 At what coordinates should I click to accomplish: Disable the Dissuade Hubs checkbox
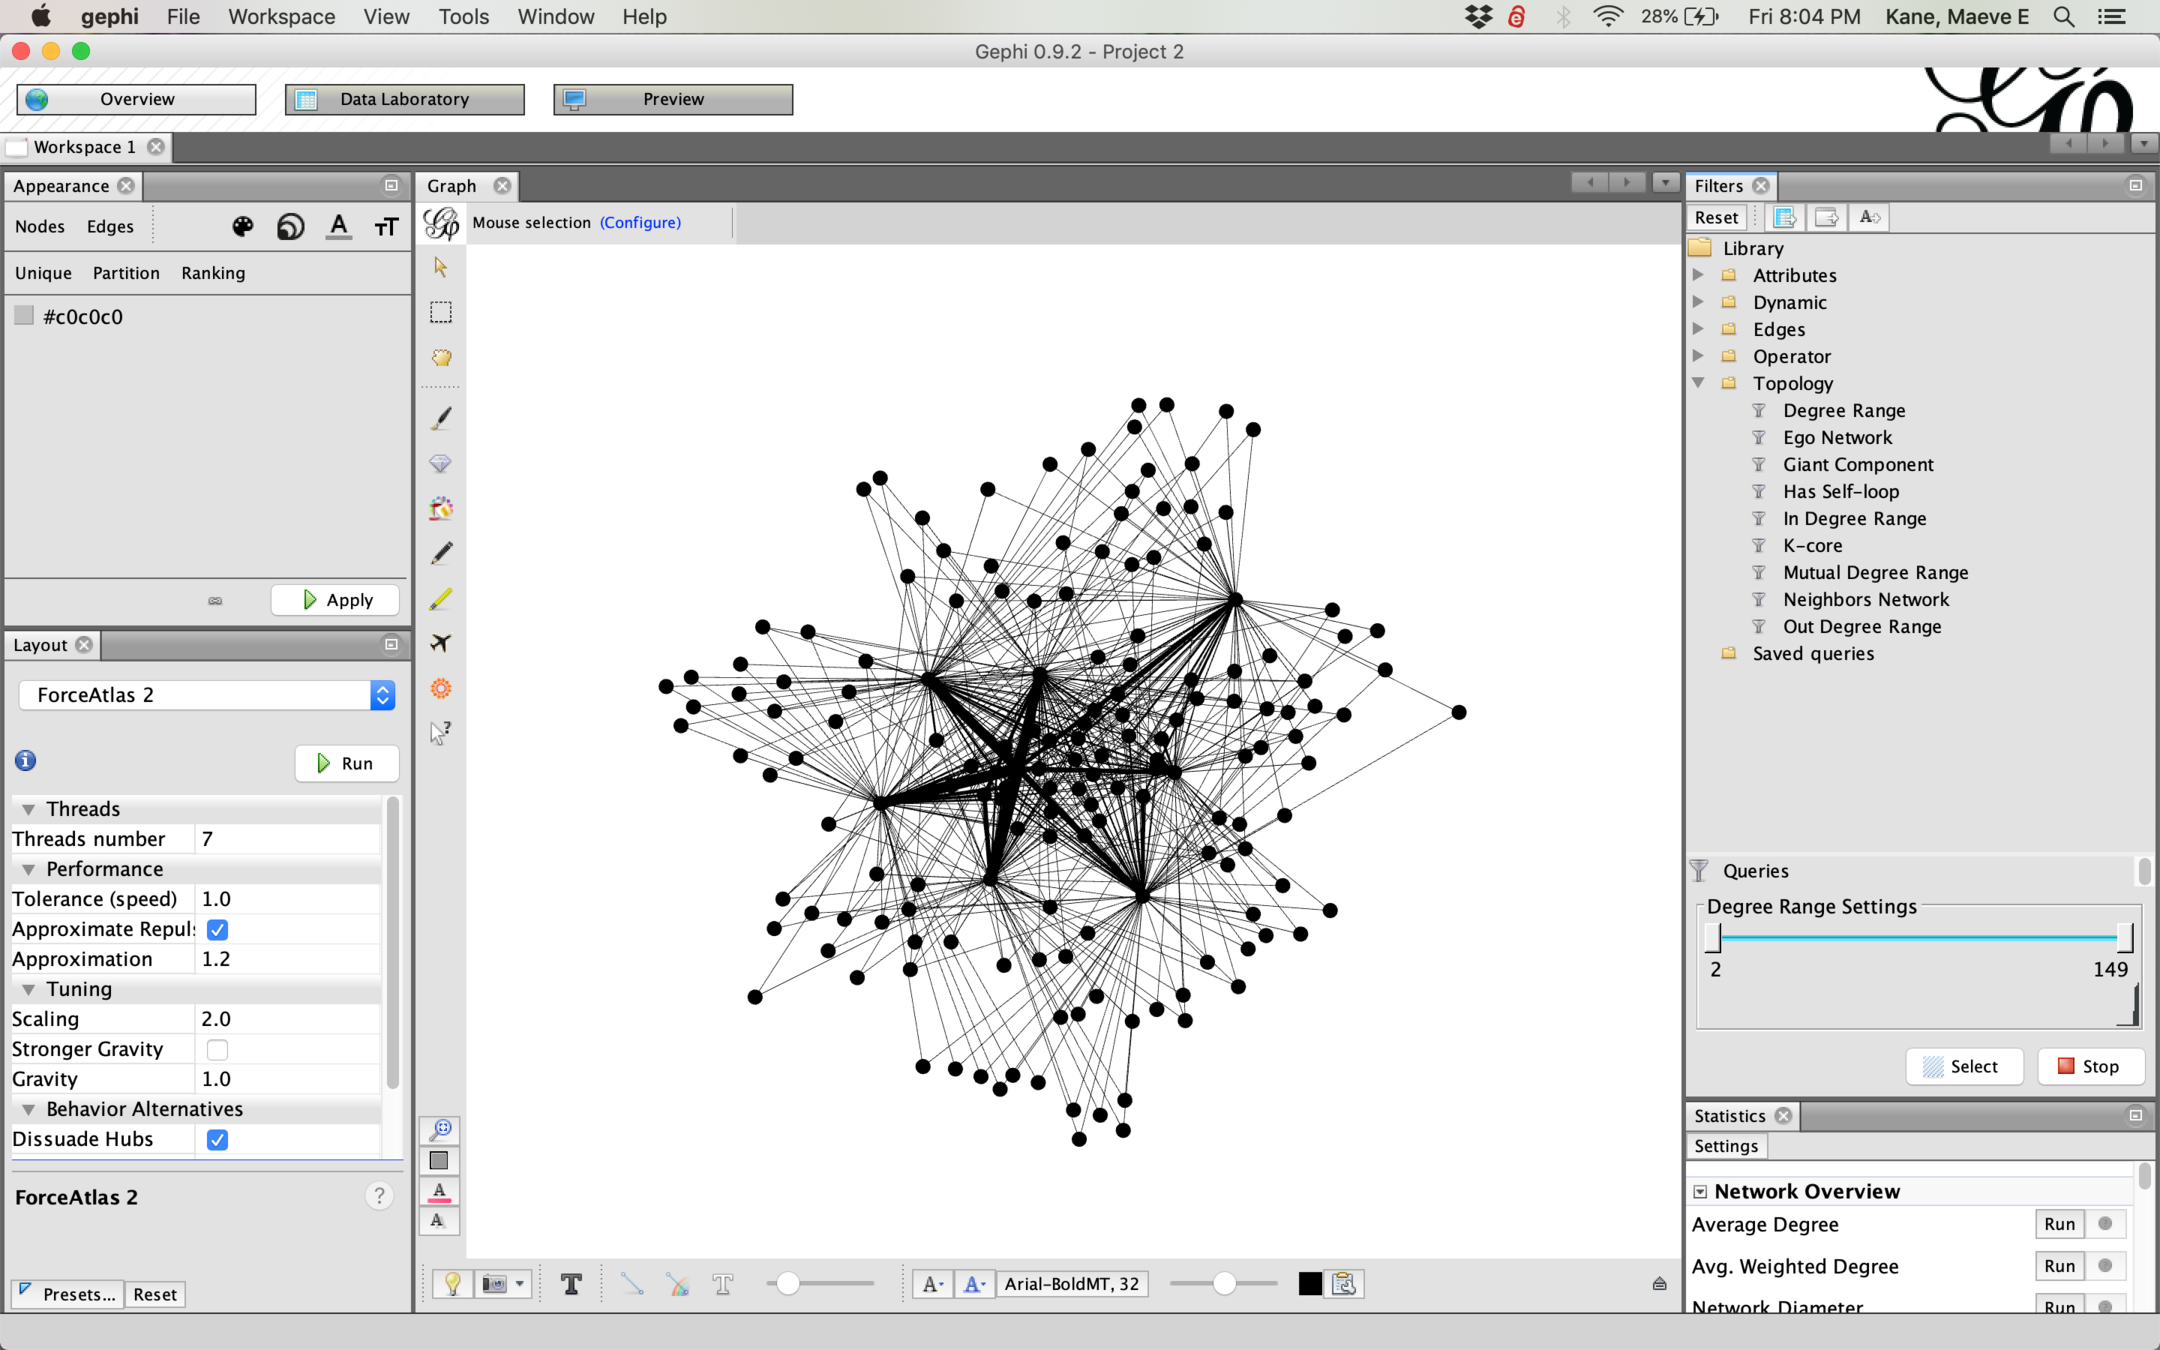[217, 1139]
